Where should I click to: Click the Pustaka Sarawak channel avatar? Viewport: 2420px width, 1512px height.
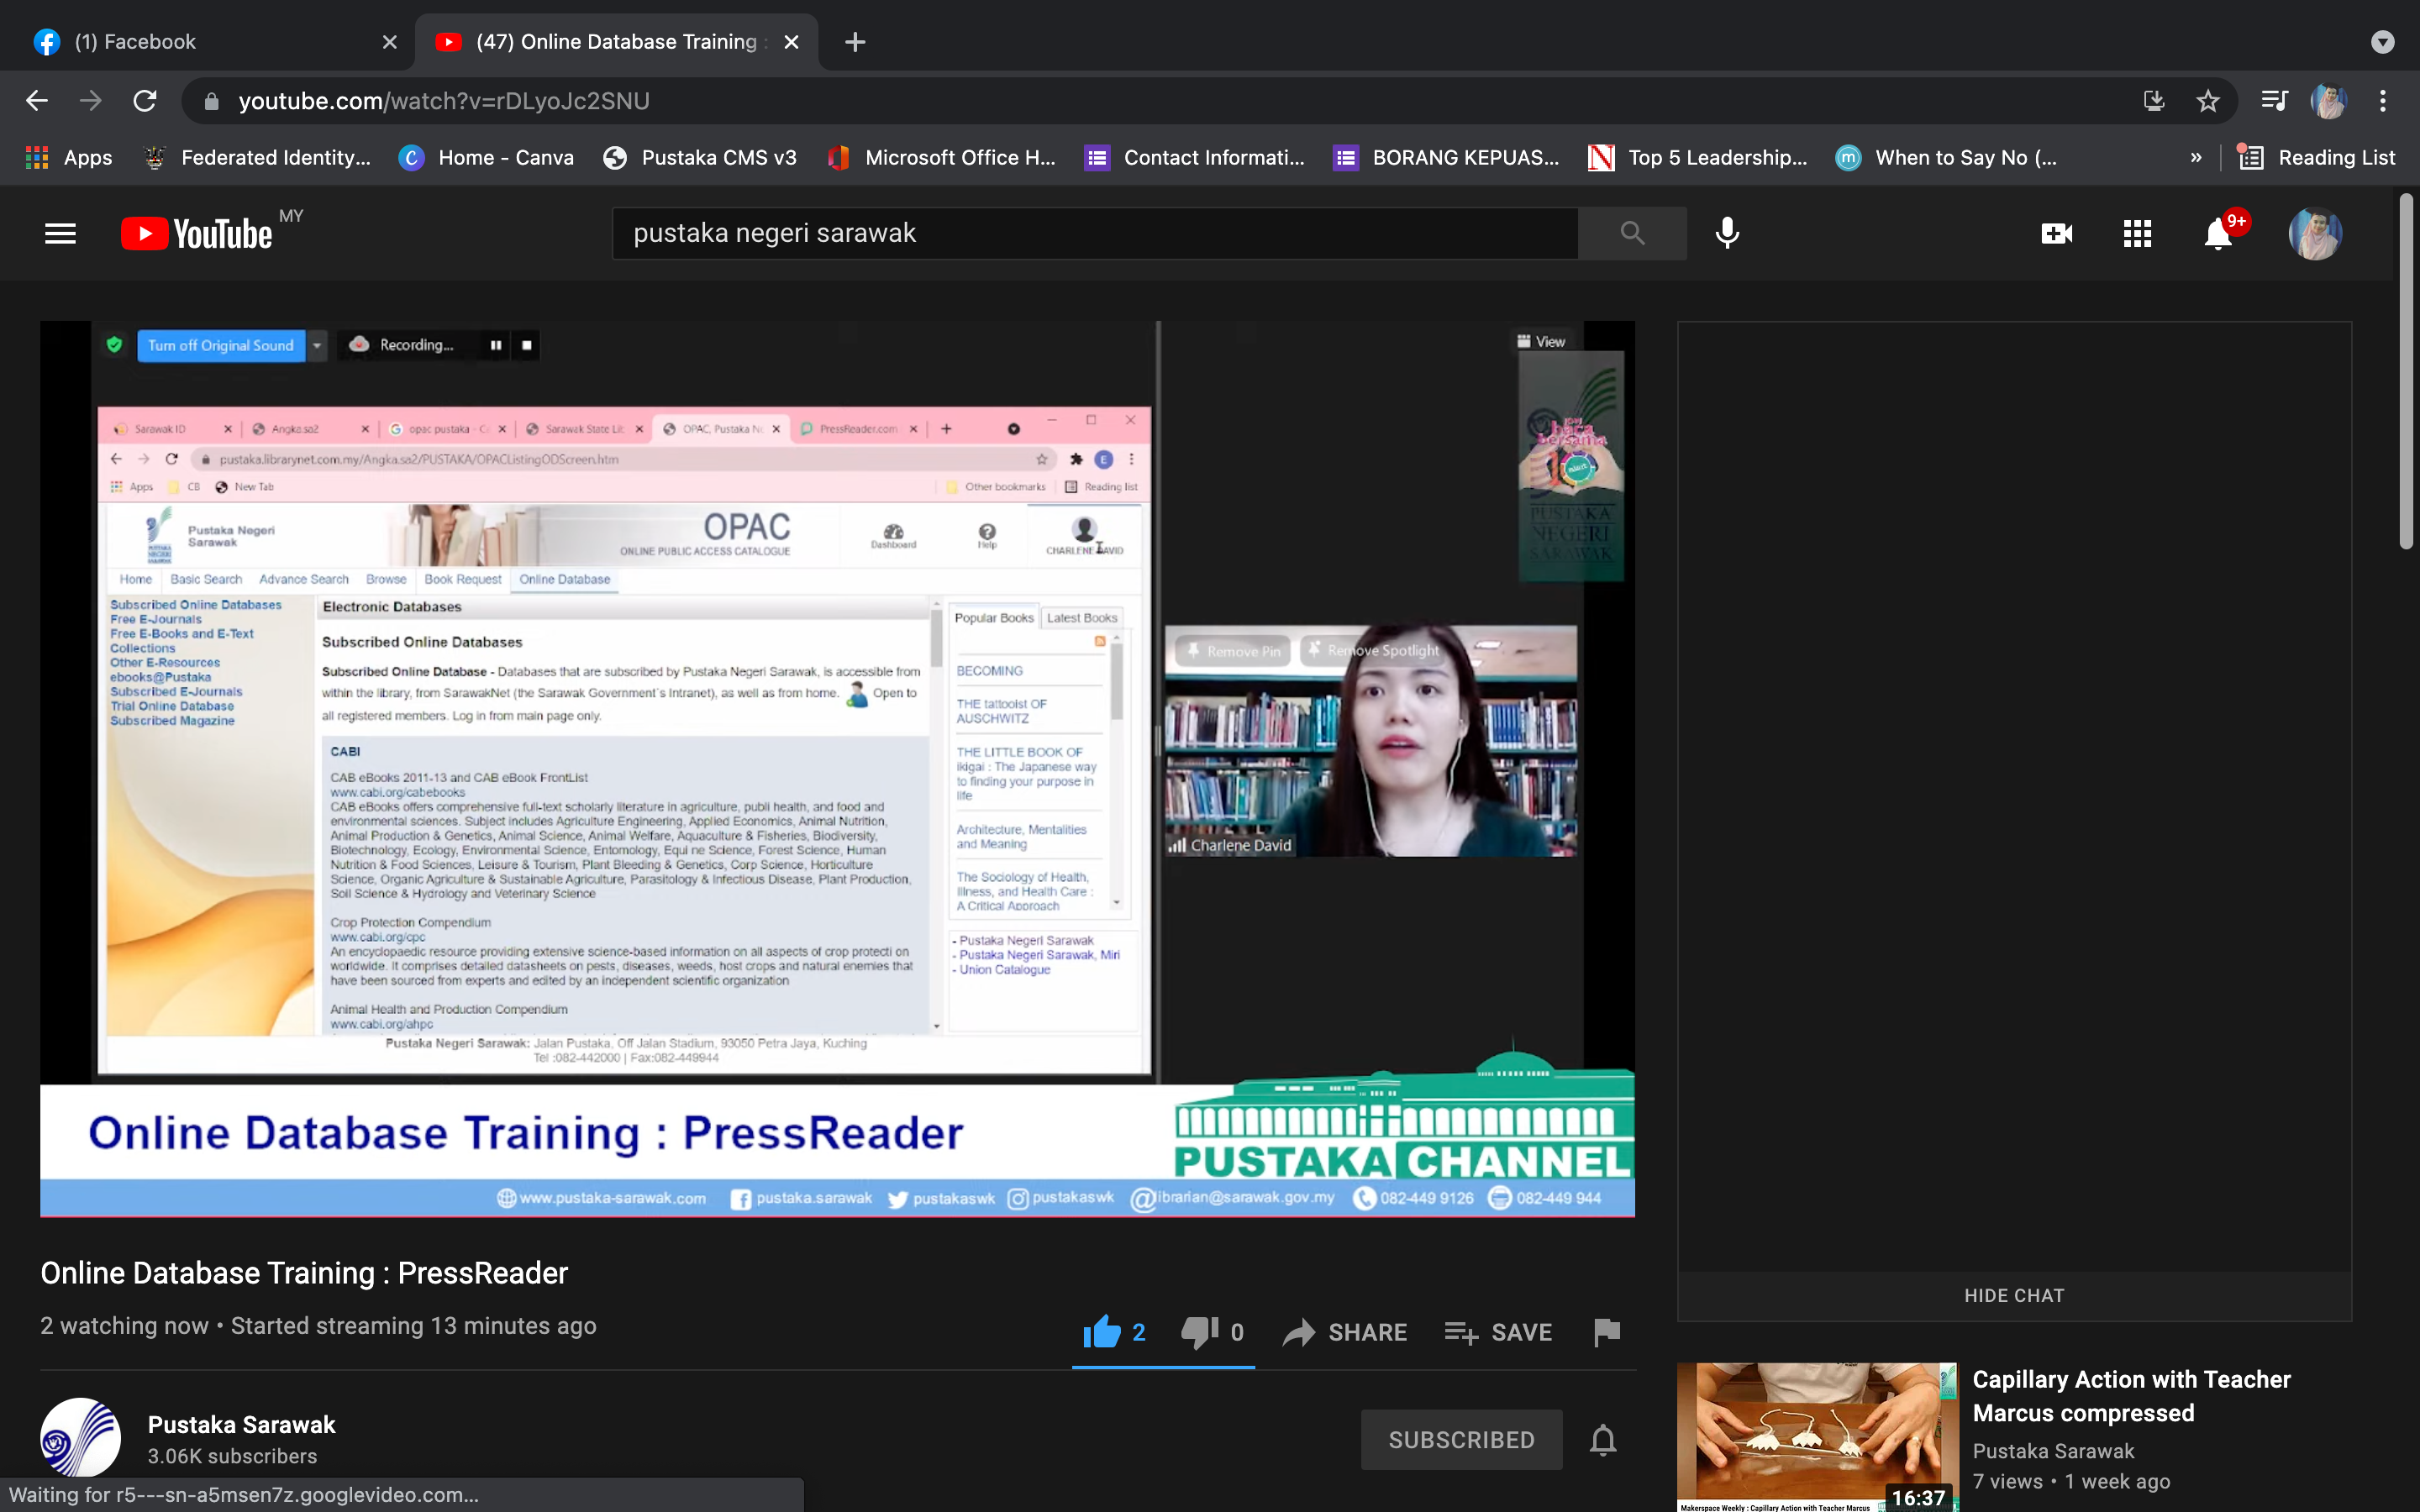coord(80,1437)
